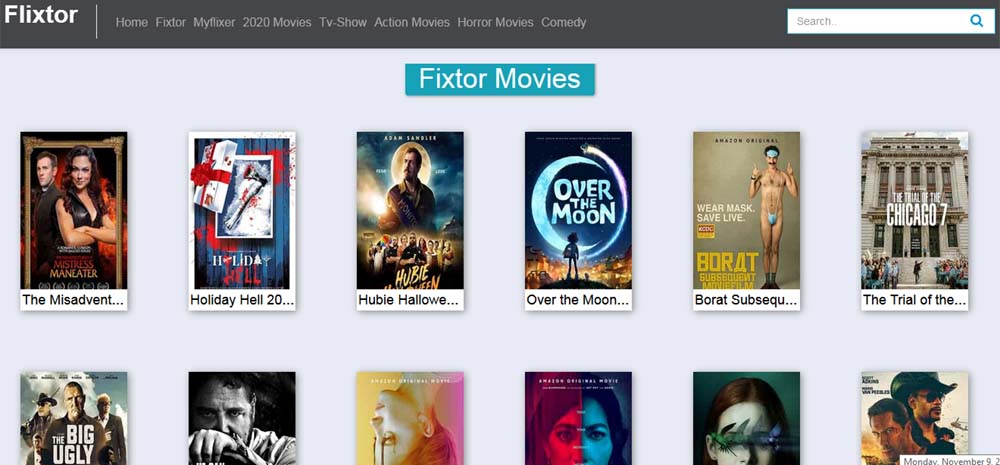Open the Comedy category
Image resolution: width=1000 pixels, height=465 pixels.
564,22
